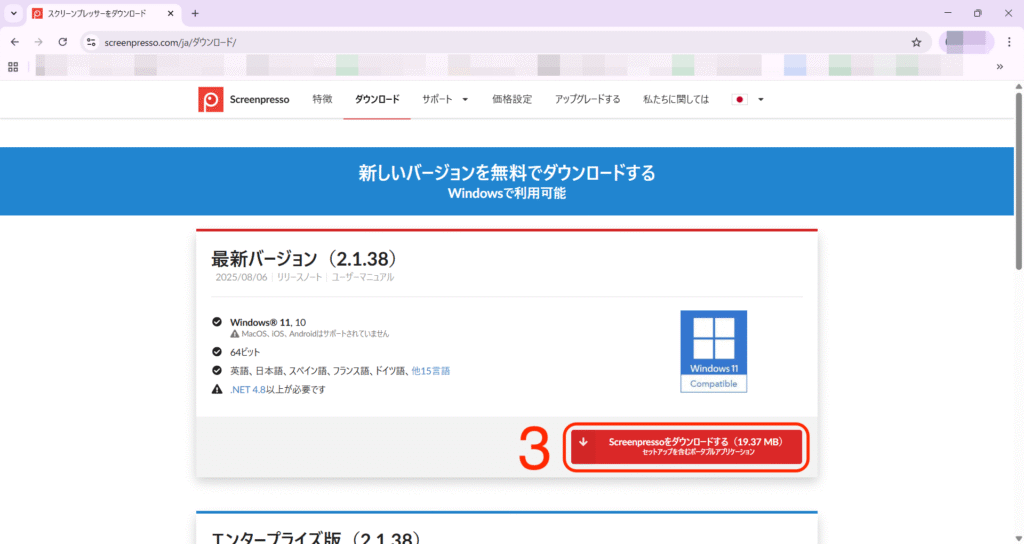Expand the サポート menu arrow
This screenshot has height=544, width=1024.
pos(465,100)
